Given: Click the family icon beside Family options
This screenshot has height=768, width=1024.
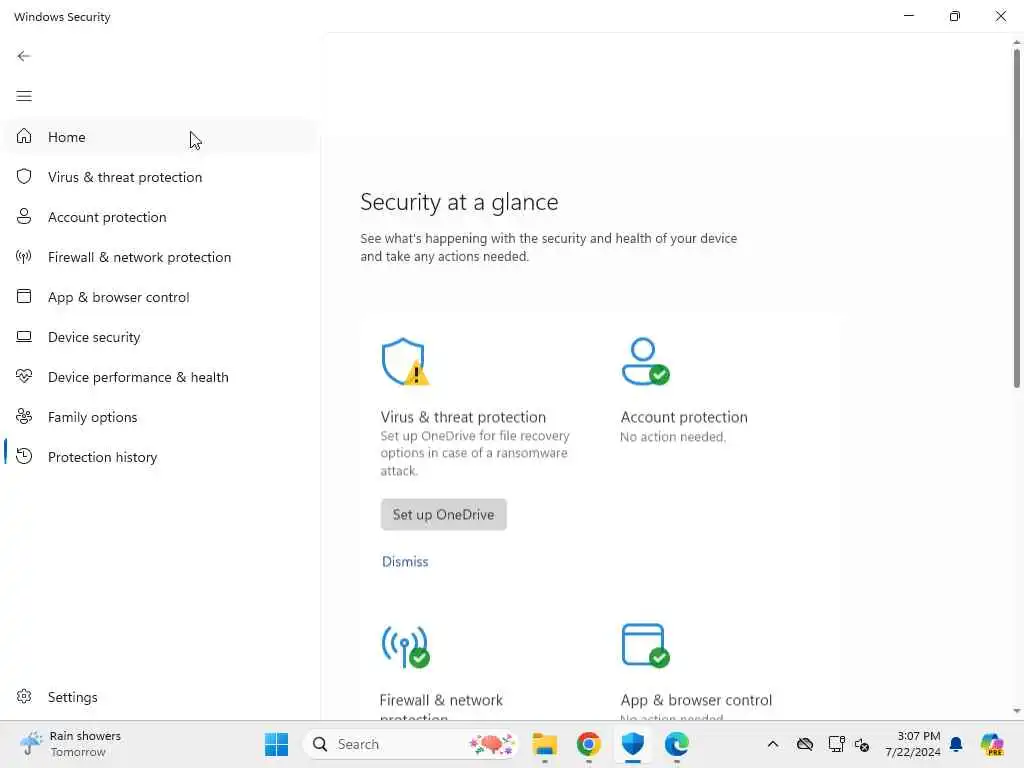Looking at the screenshot, I should pyautogui.click(x=24, y=416).
